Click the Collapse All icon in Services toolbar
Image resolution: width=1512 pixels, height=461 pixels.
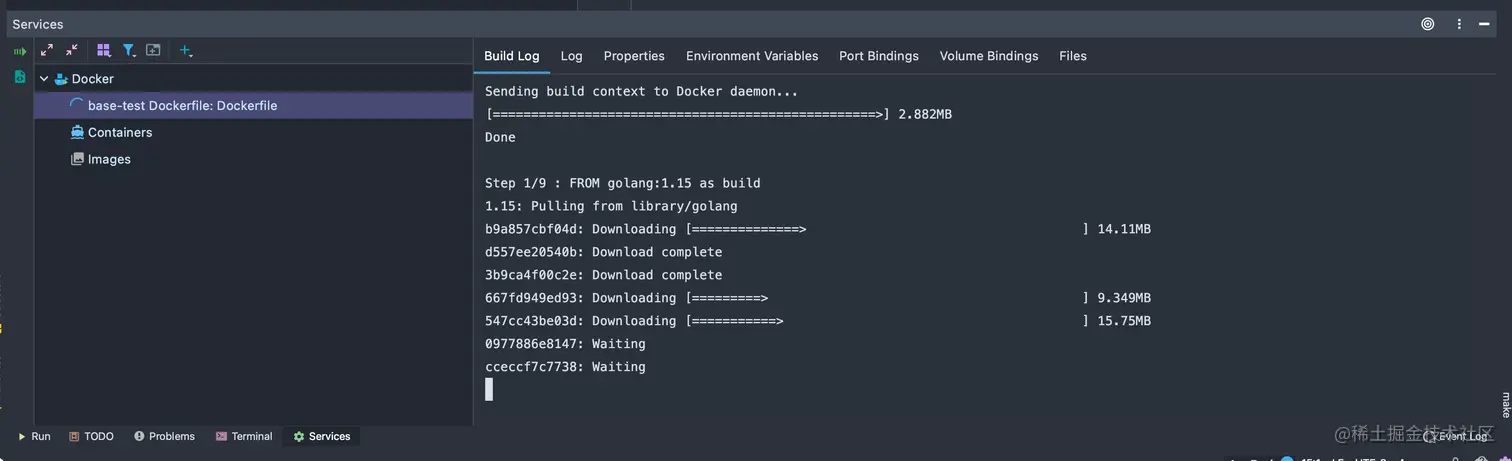pyautogui.click(x=72, y=50)
